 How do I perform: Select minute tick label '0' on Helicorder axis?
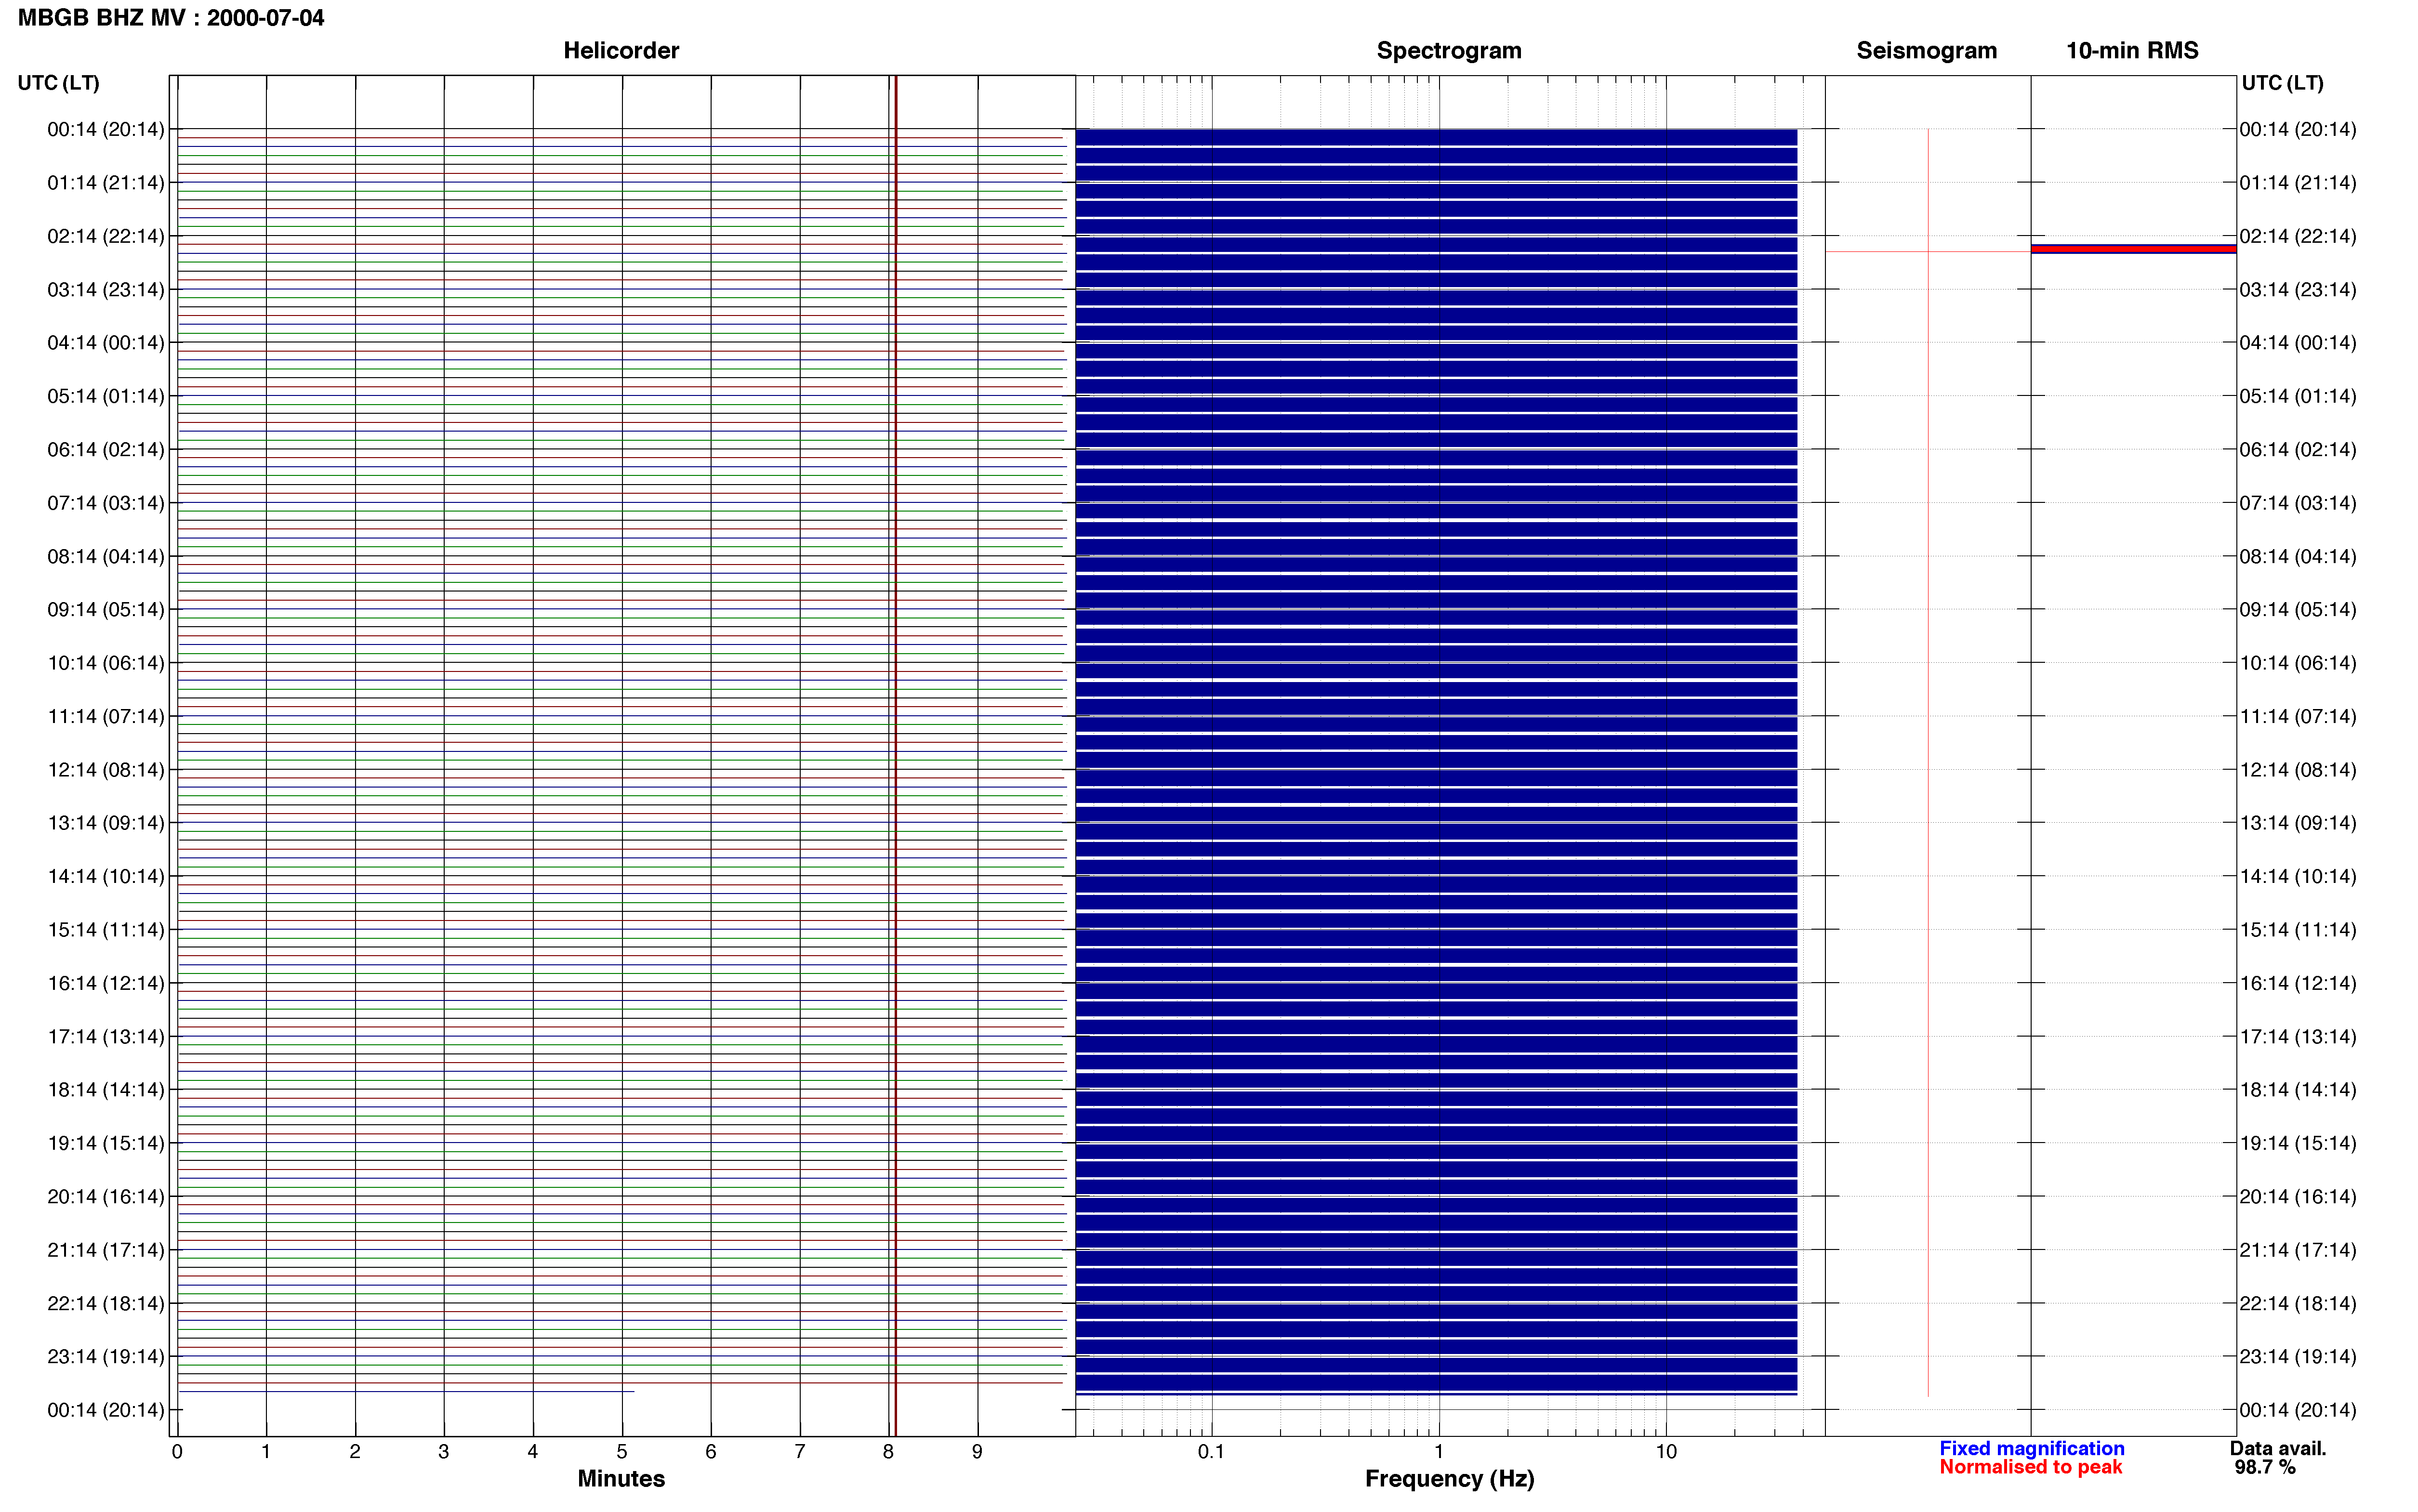[x=177, y=1451]
